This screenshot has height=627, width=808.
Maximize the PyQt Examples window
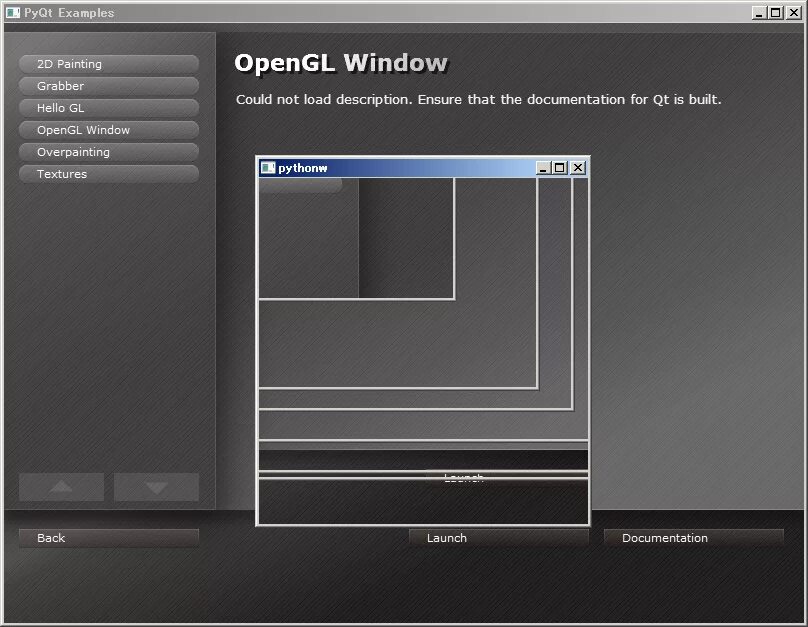click(776, 13)
